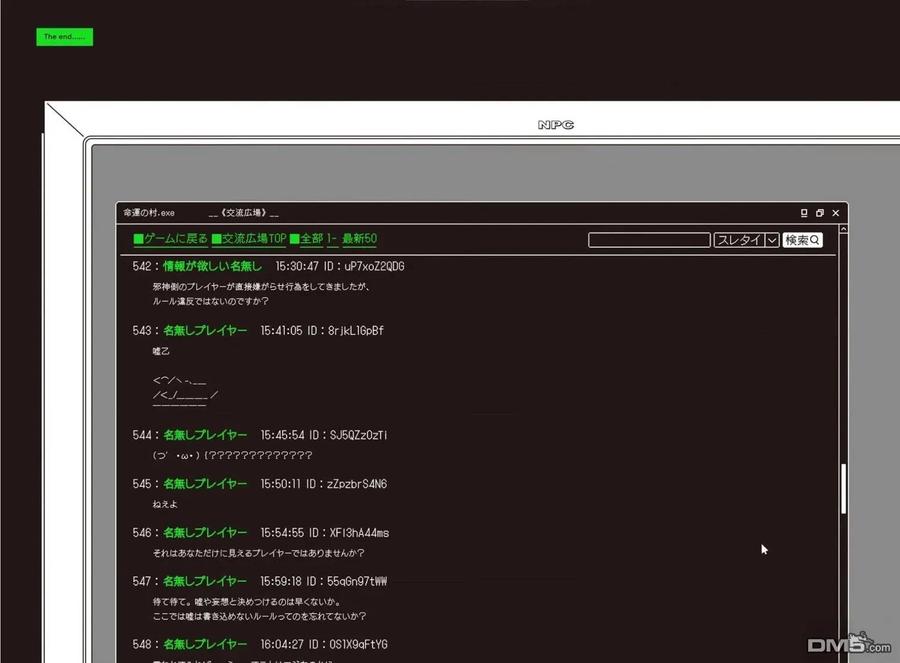Open the 'ゲームに戻る' link
The width and height of the screenshot is (900, 663).
click(x=170, y=239)
